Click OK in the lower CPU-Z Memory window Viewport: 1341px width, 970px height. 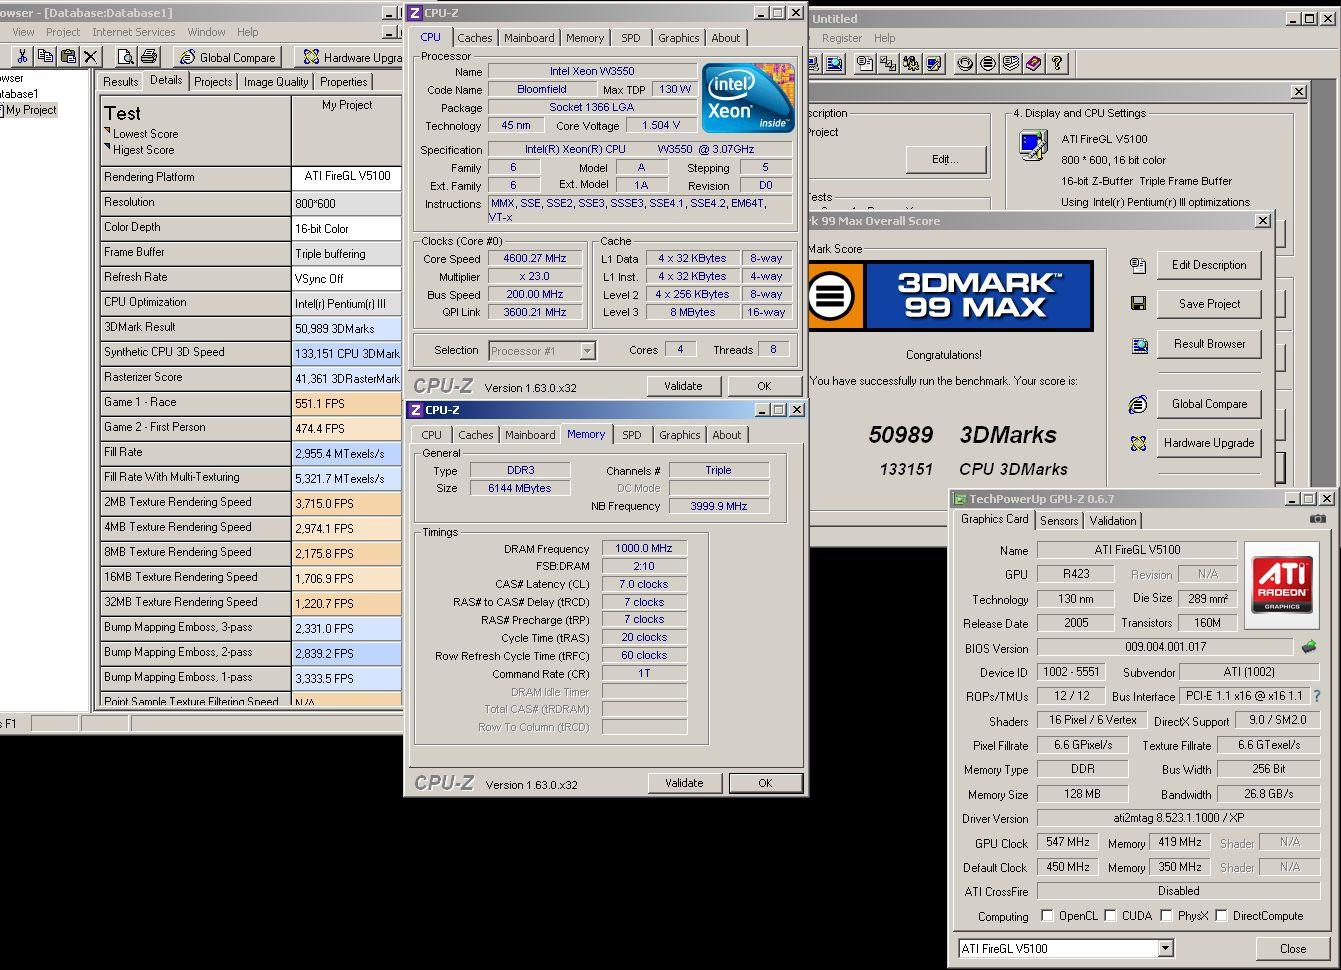coord(765,783)
